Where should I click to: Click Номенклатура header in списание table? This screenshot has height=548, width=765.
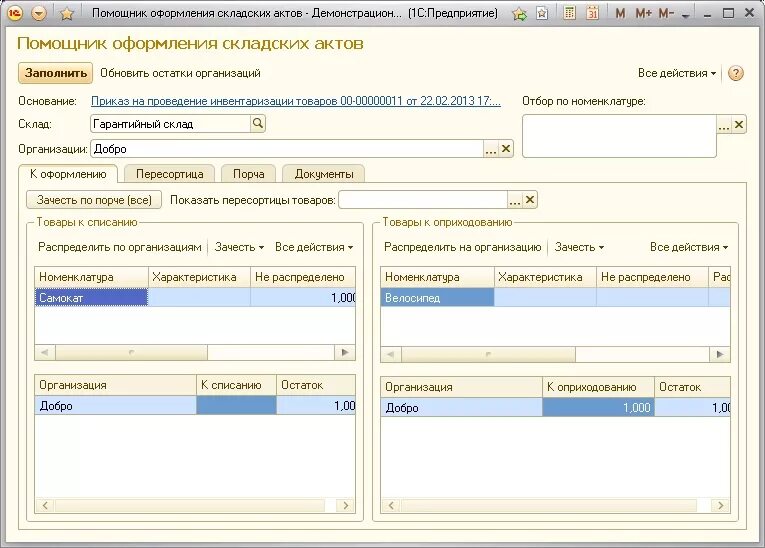click(x=92, y=277)
